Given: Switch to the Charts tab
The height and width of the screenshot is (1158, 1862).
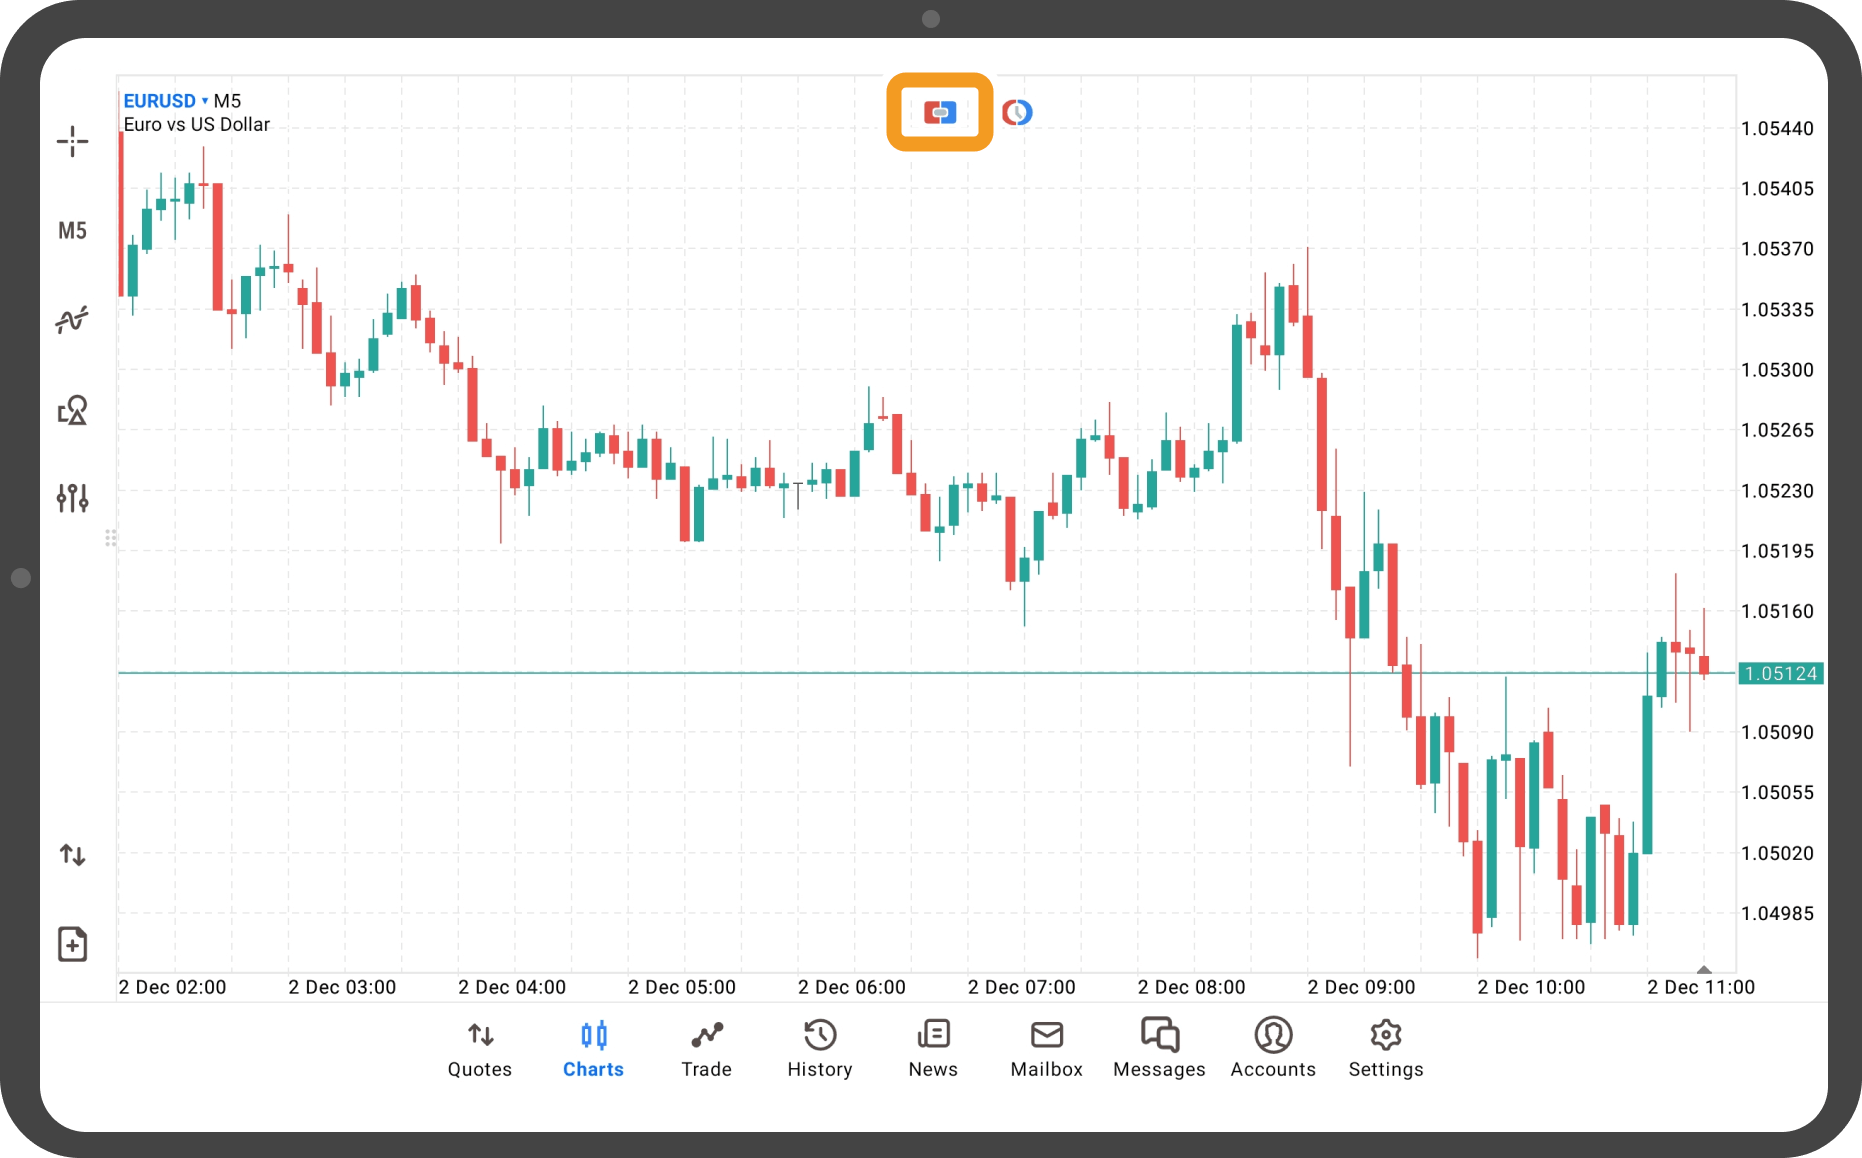Looking at the screenshot, I should 593,1049.
